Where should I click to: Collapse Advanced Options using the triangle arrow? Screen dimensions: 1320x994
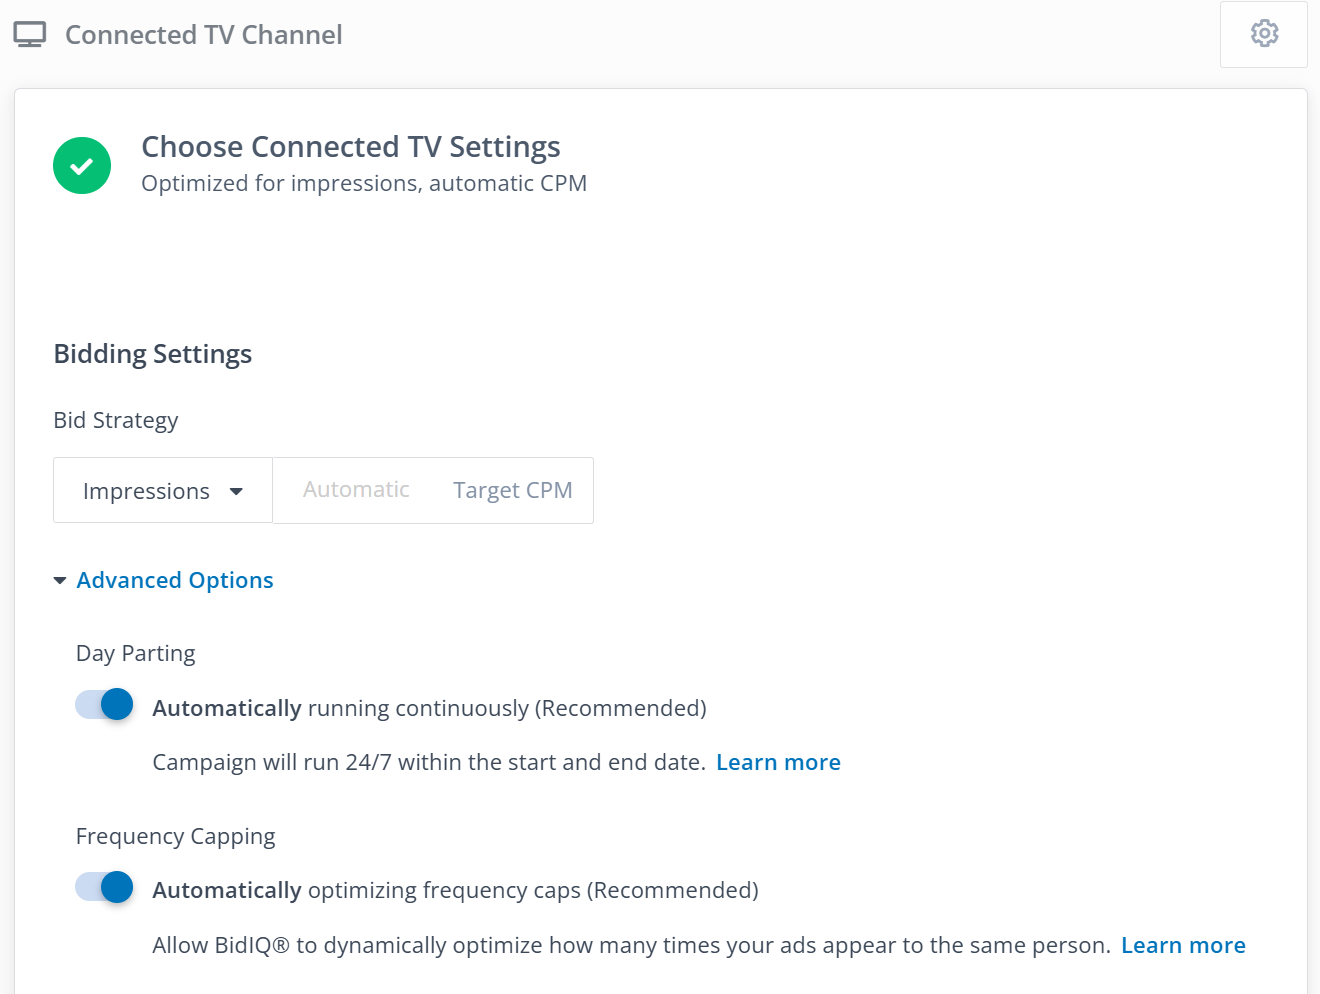click(x=60, y=581)
